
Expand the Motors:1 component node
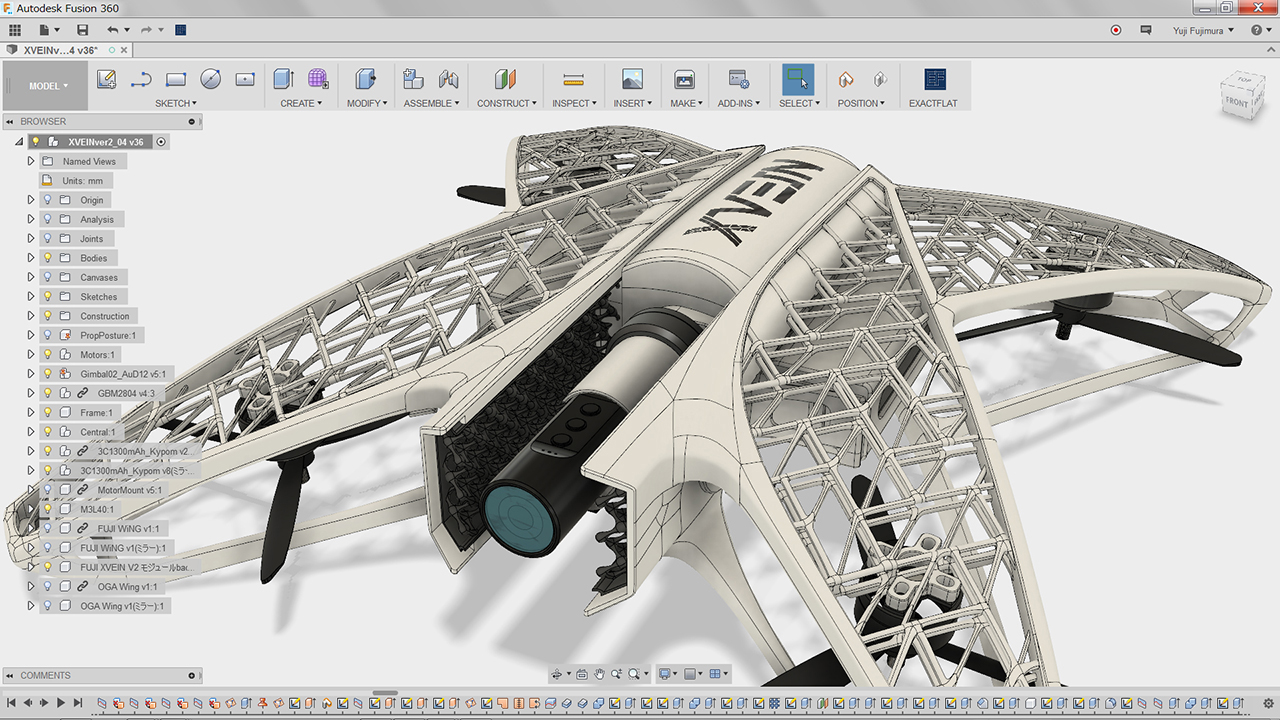31,355
